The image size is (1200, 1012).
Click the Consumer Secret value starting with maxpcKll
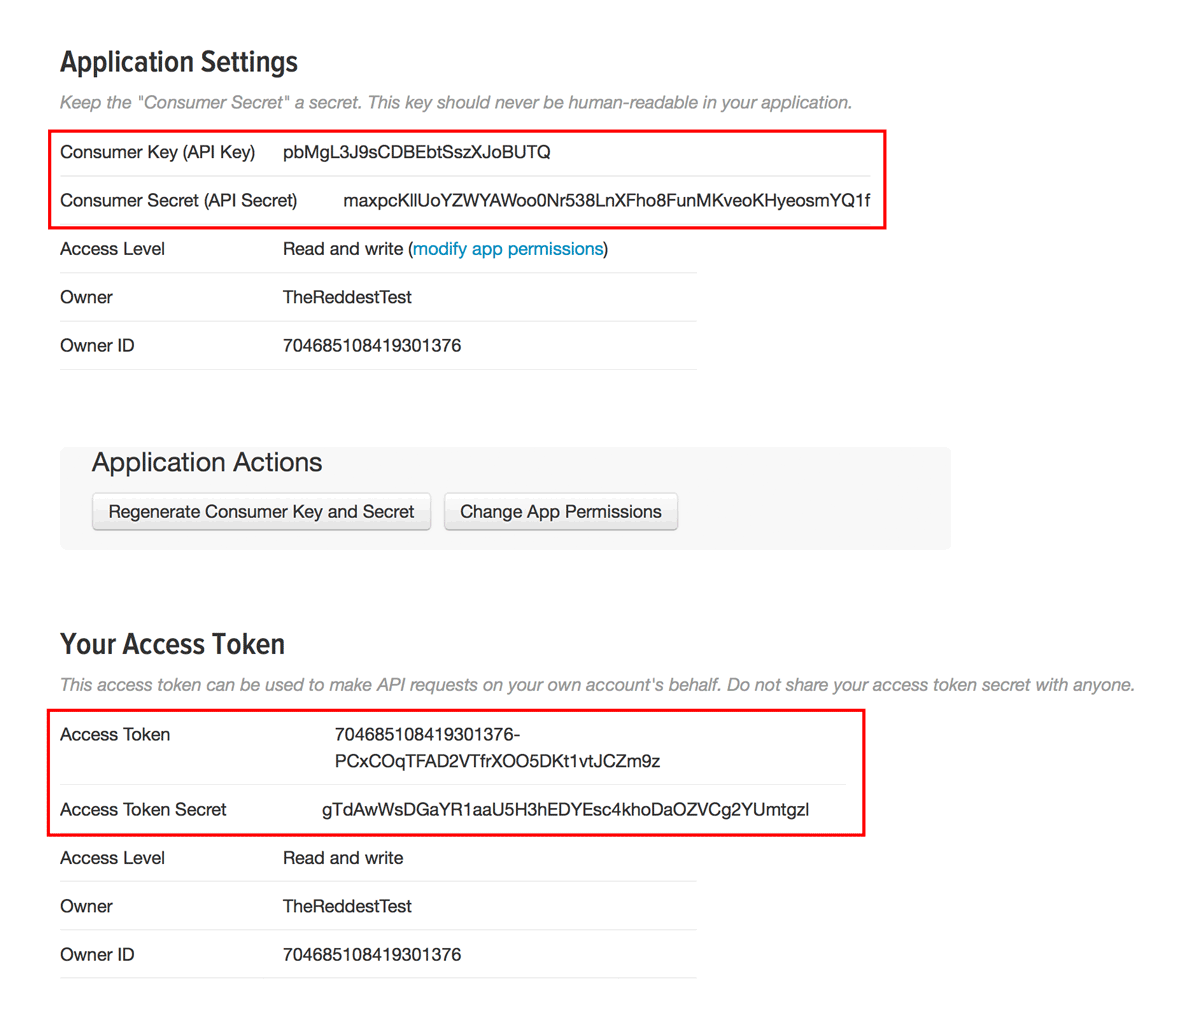(606, 201)
